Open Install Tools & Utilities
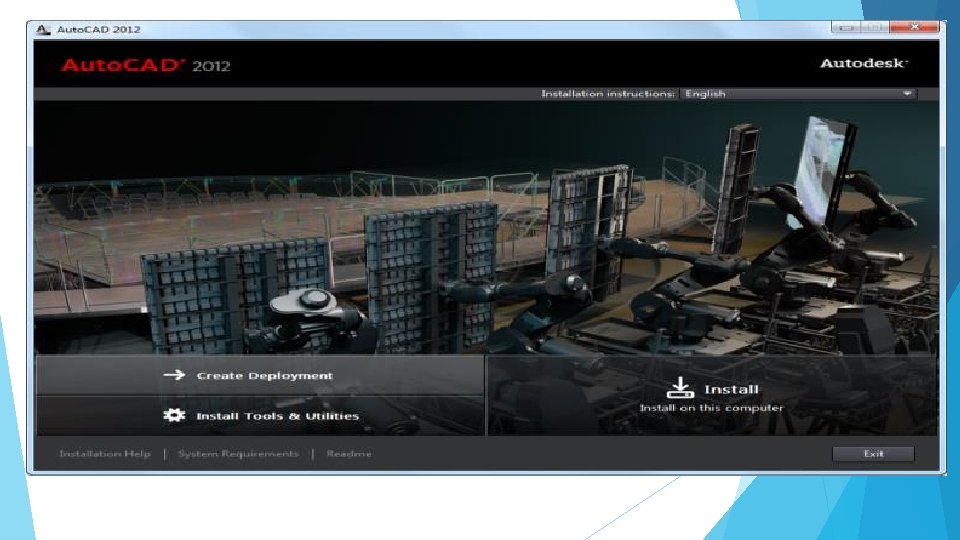Screen dimensions: 960x540 (x=260, y=416)
